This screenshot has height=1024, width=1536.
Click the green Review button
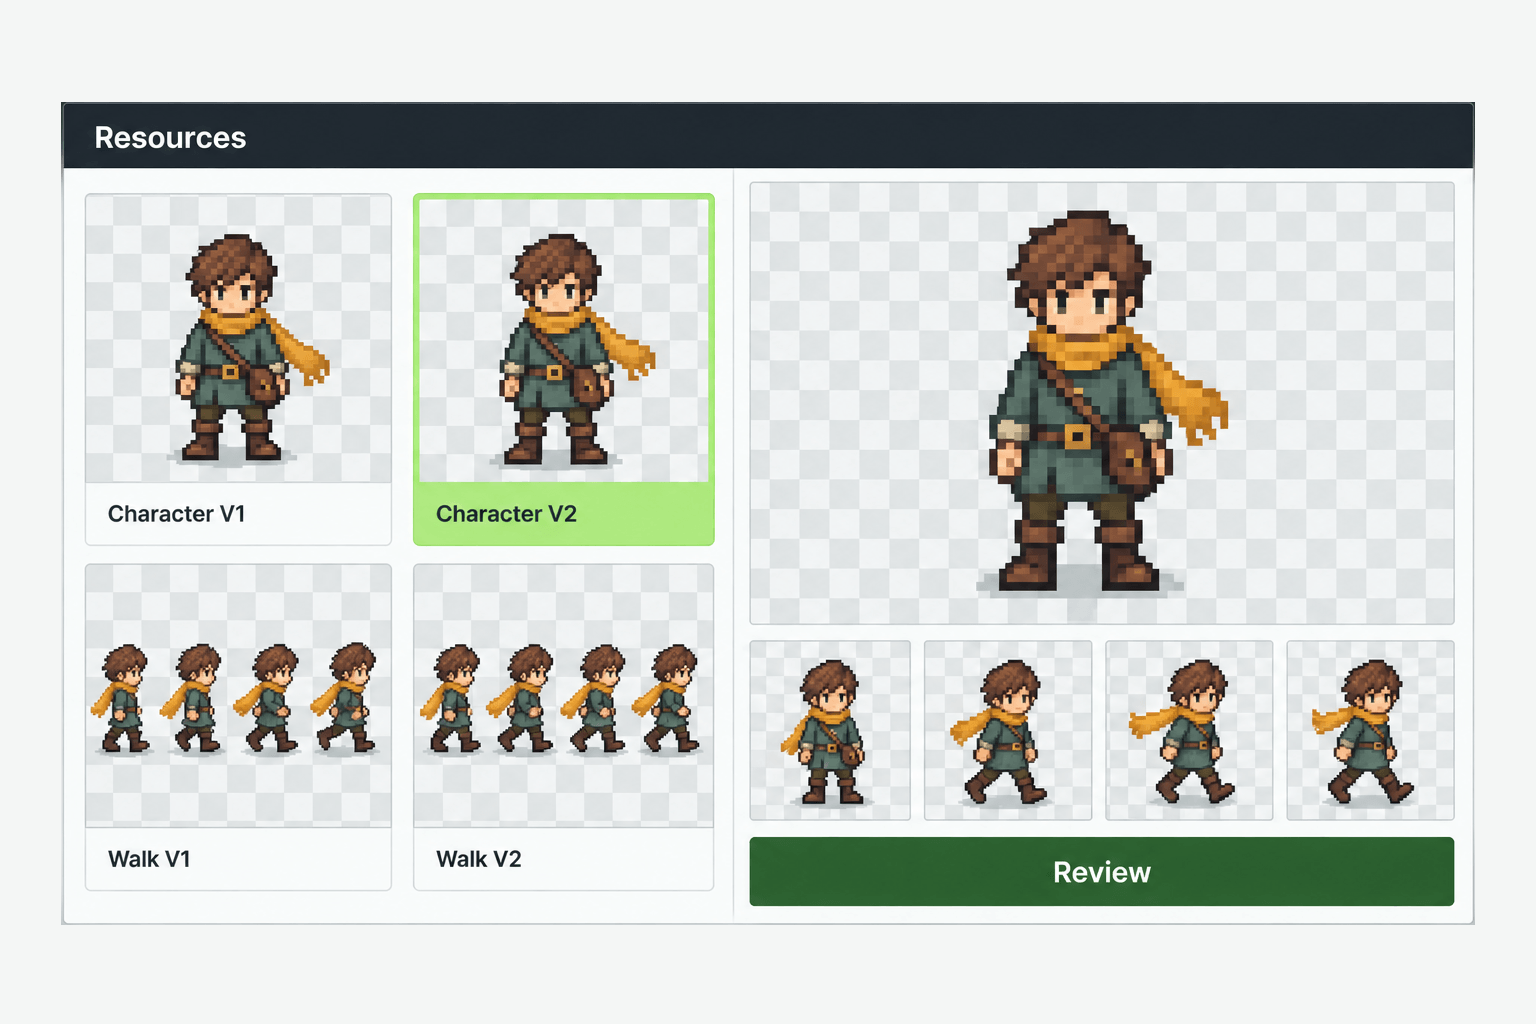[x=1102, y=872]
